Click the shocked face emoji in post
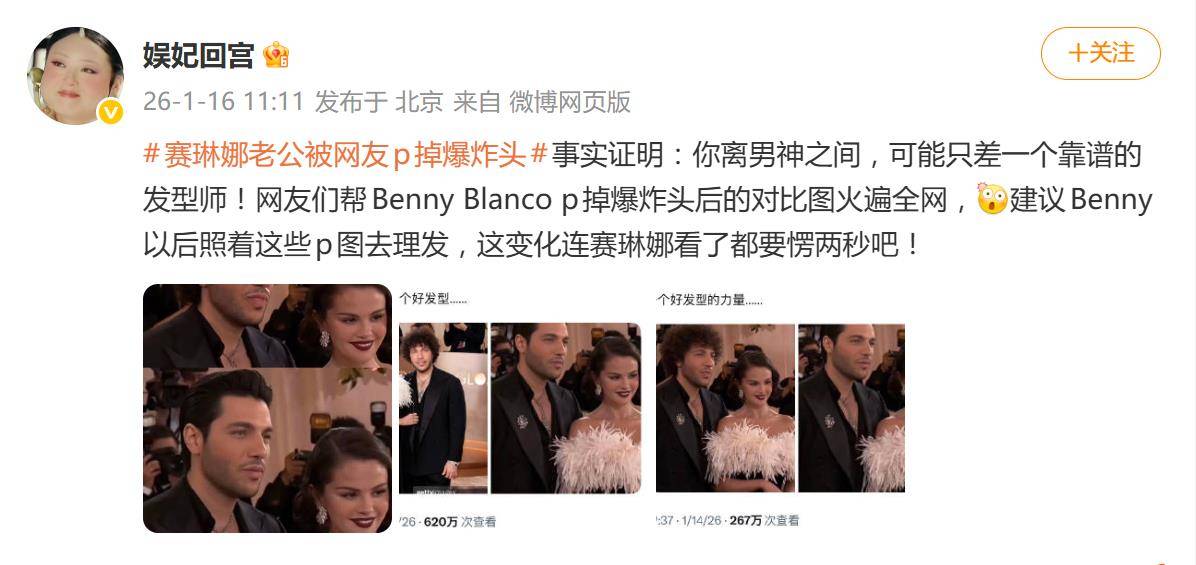 pos(992,199)
